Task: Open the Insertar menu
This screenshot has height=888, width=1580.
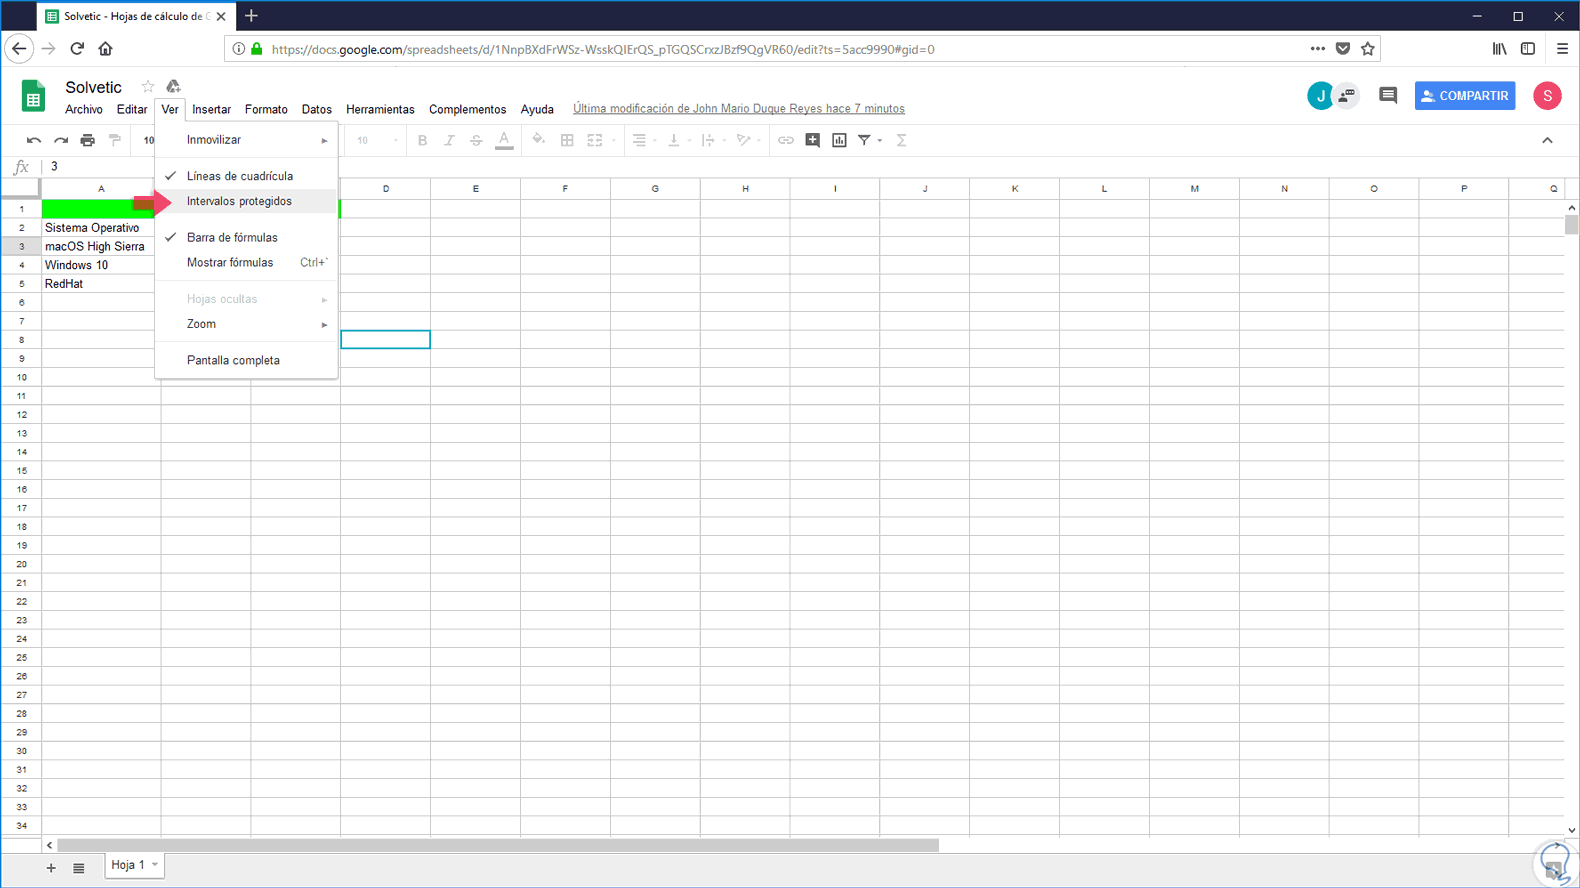Action: pos(211,109)
